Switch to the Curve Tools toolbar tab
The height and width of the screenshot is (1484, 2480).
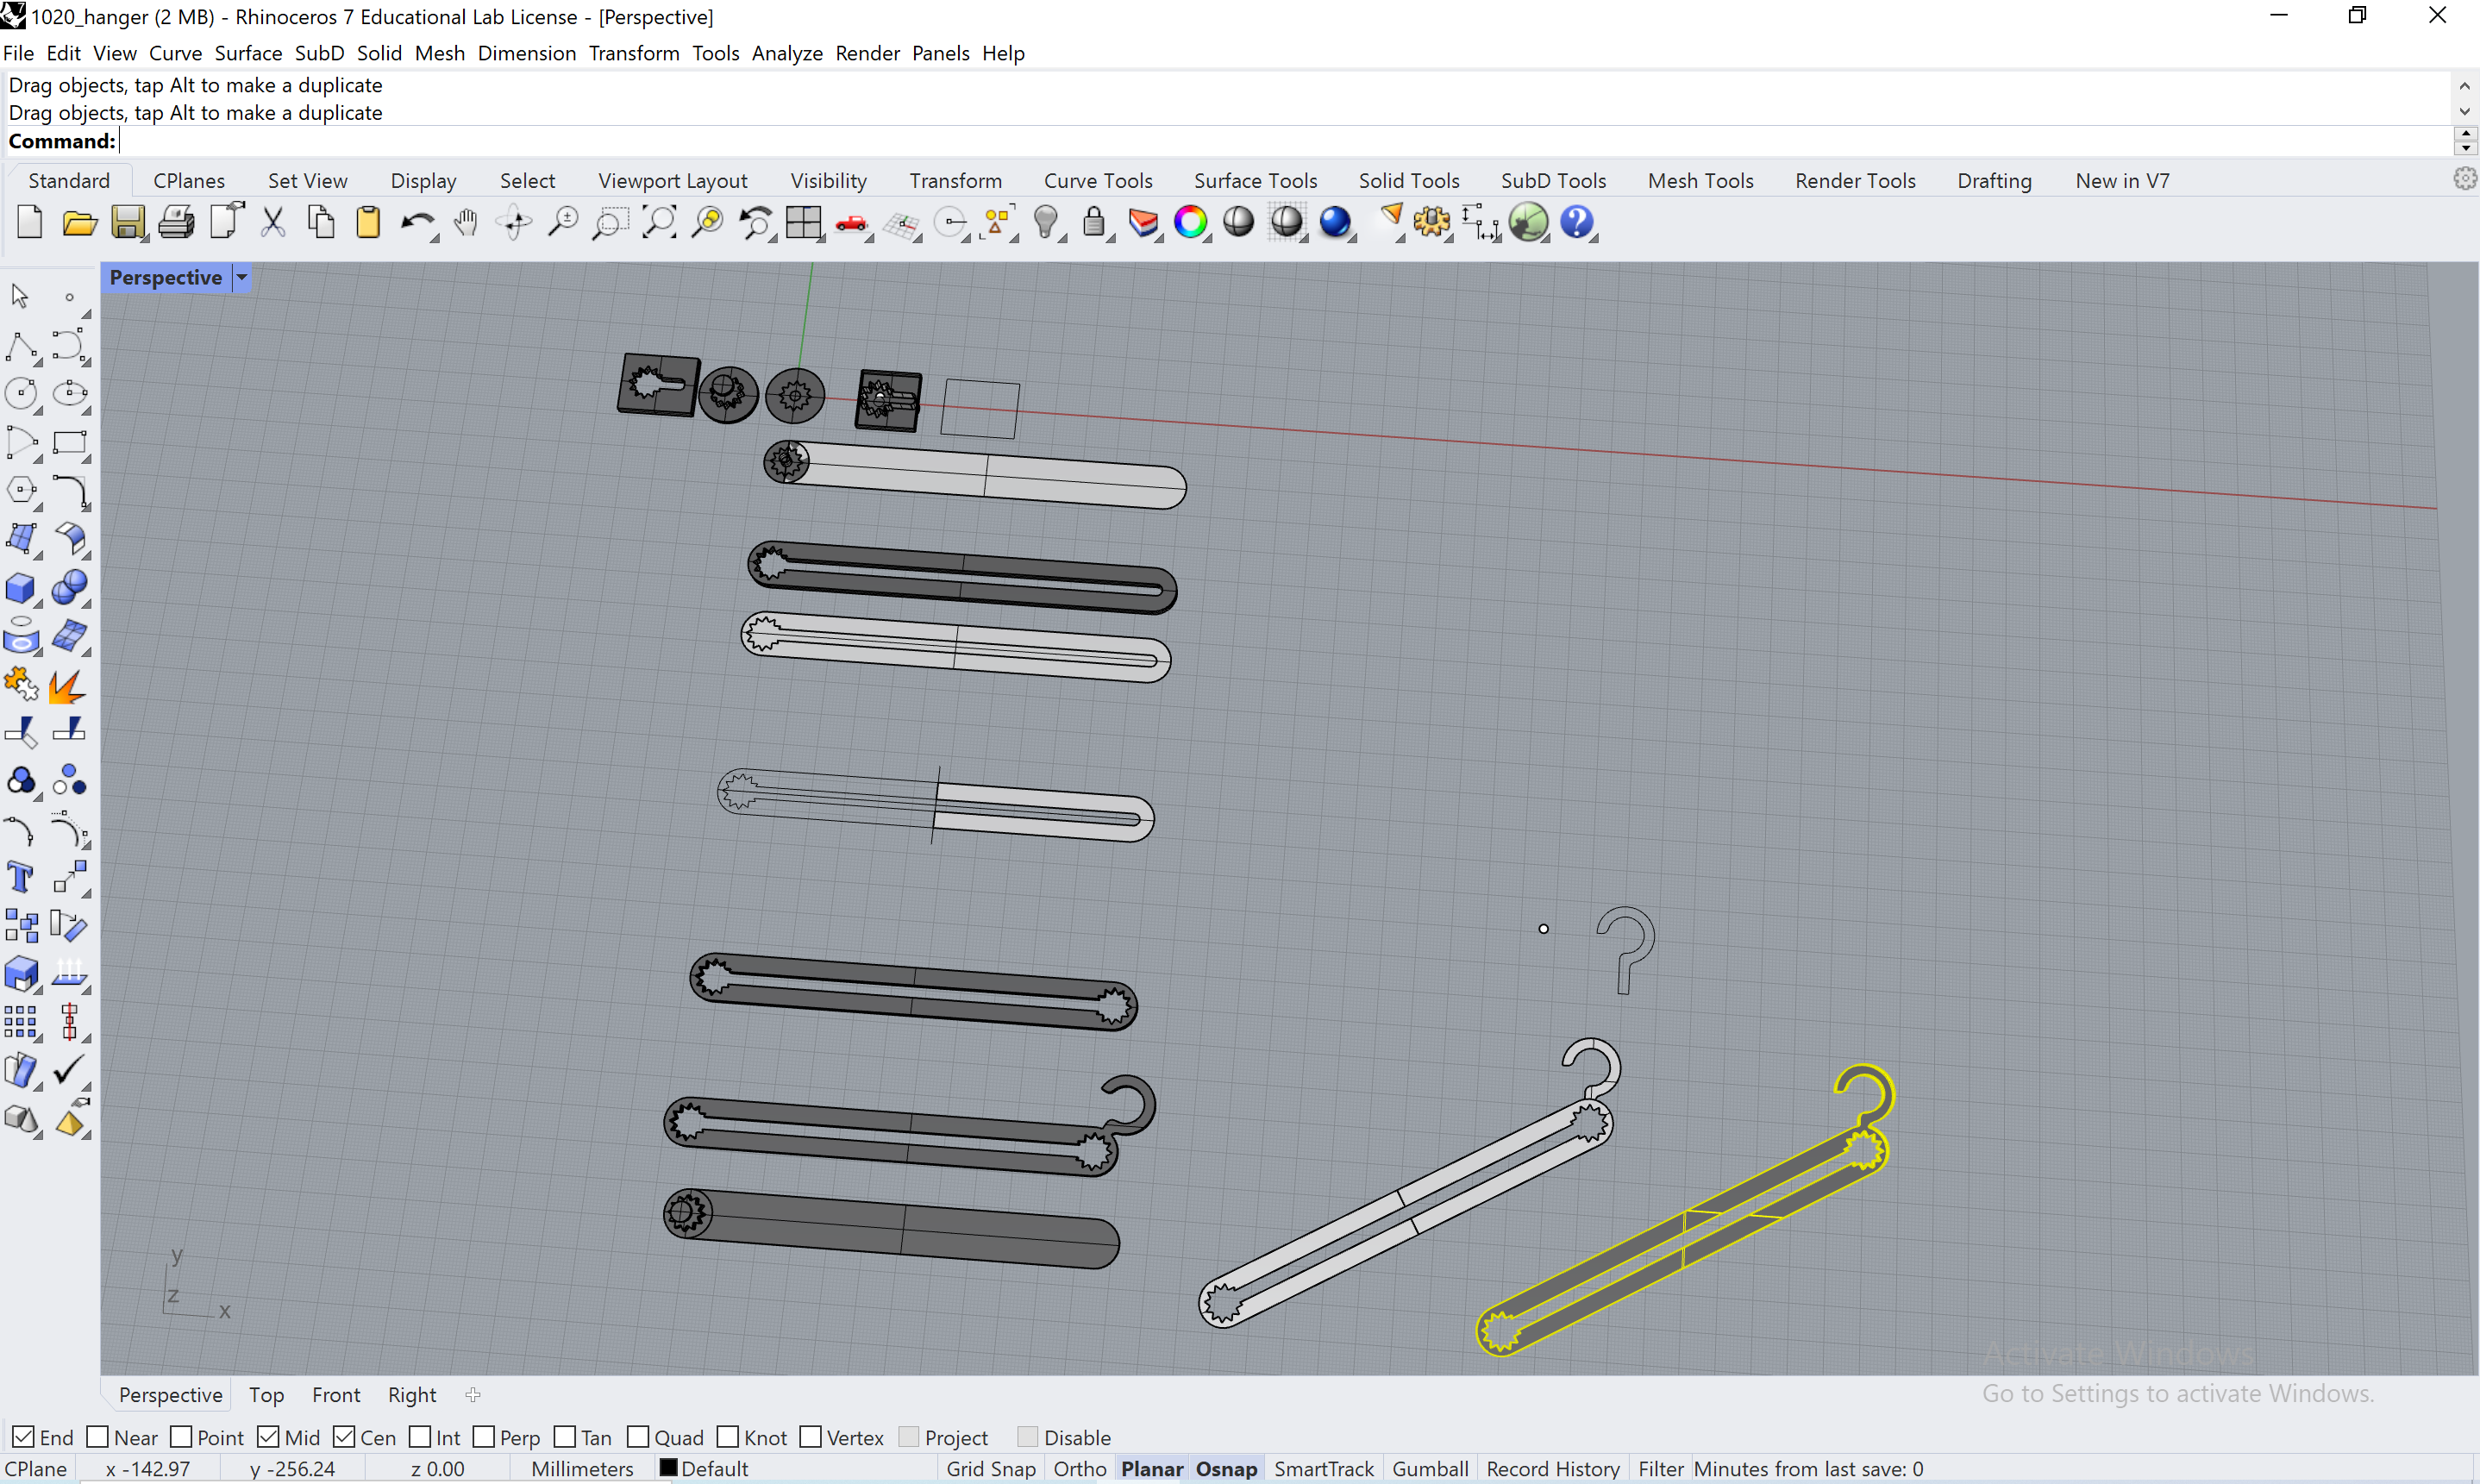click(x=1098, y=181)
